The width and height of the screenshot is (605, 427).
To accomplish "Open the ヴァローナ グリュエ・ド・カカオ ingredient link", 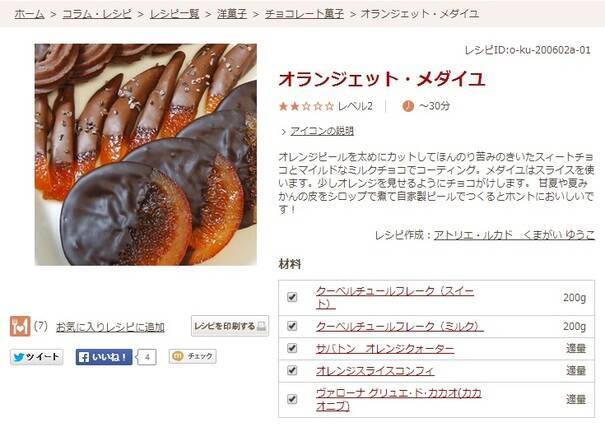I will (x=399, y=400).
